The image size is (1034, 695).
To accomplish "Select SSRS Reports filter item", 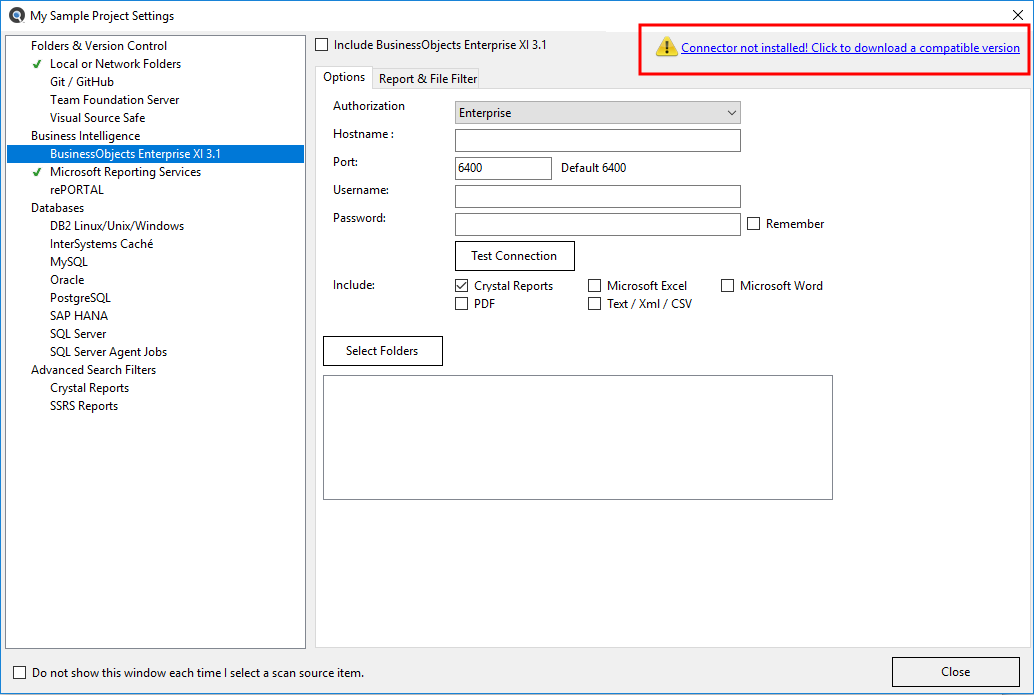I will pyautogui.click(x=84, y=406).
